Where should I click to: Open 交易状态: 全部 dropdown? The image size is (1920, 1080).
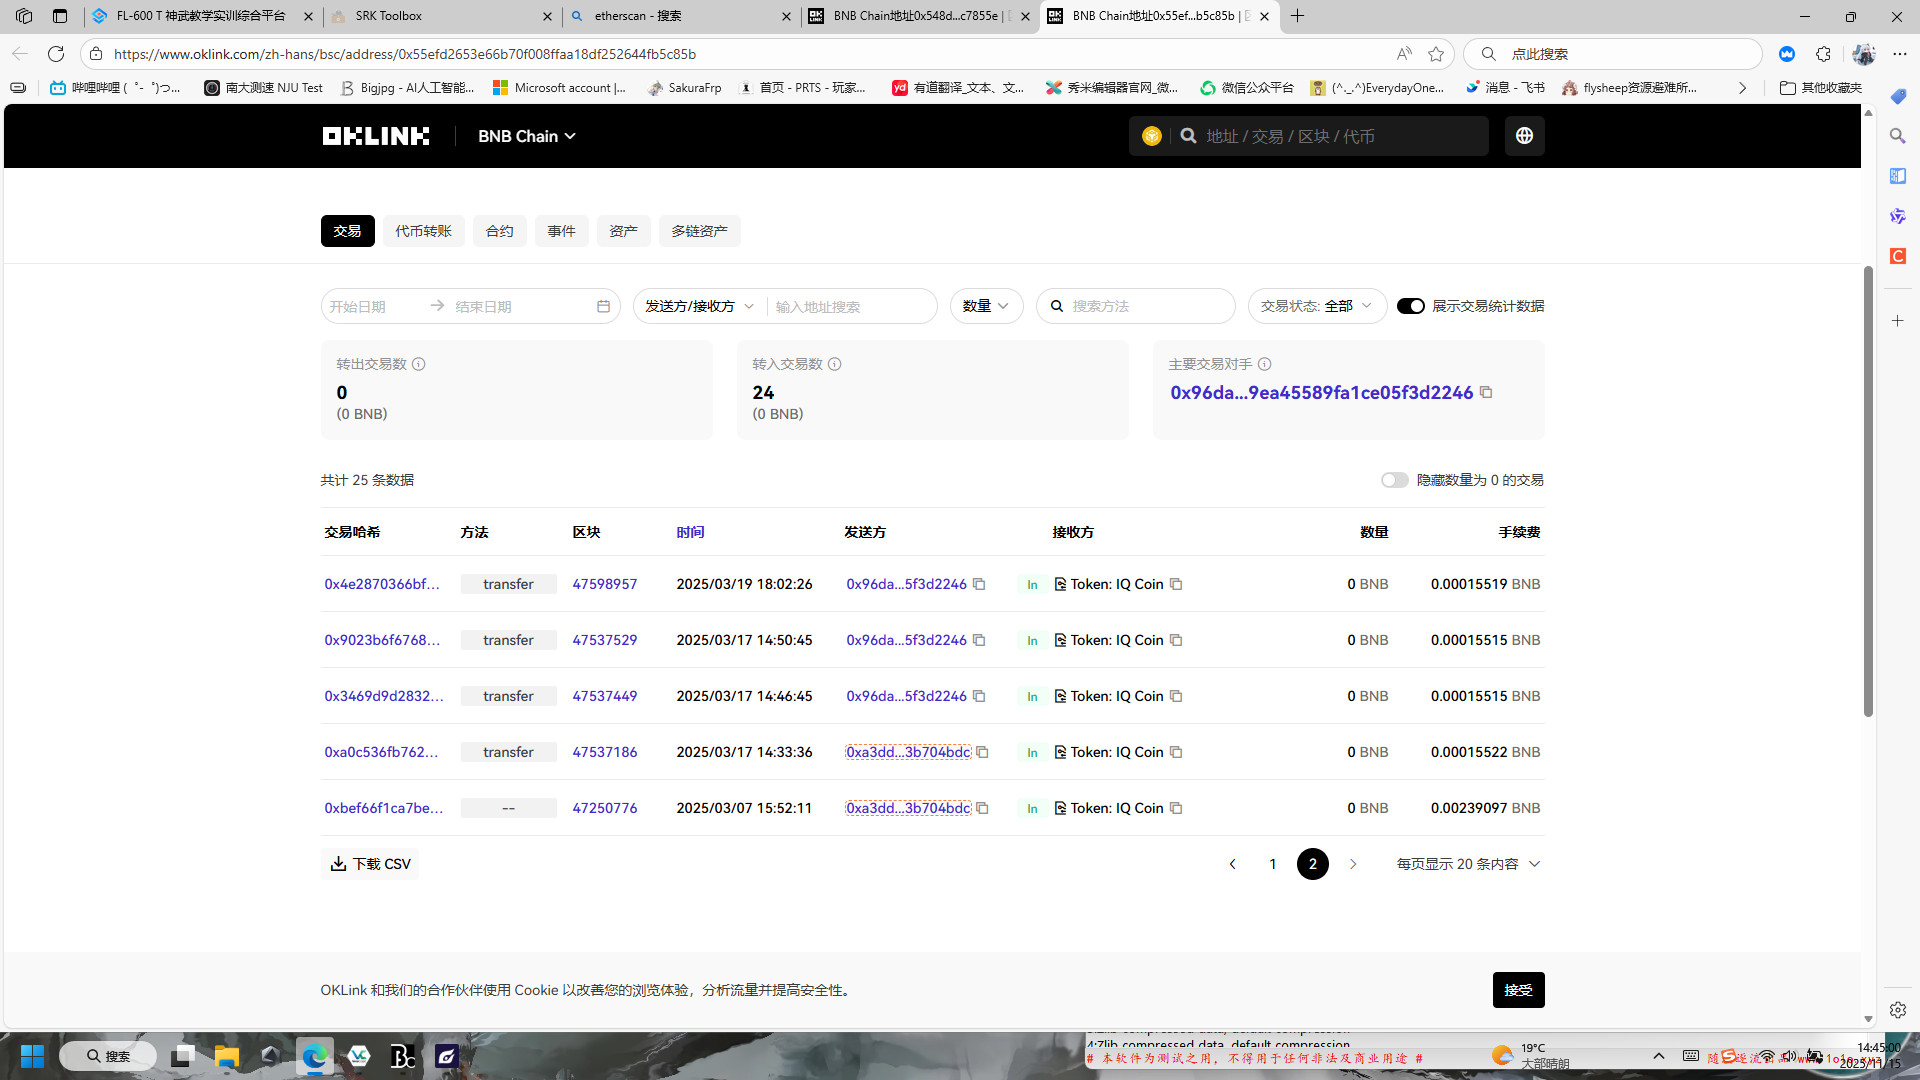(x=1316, y=306)
